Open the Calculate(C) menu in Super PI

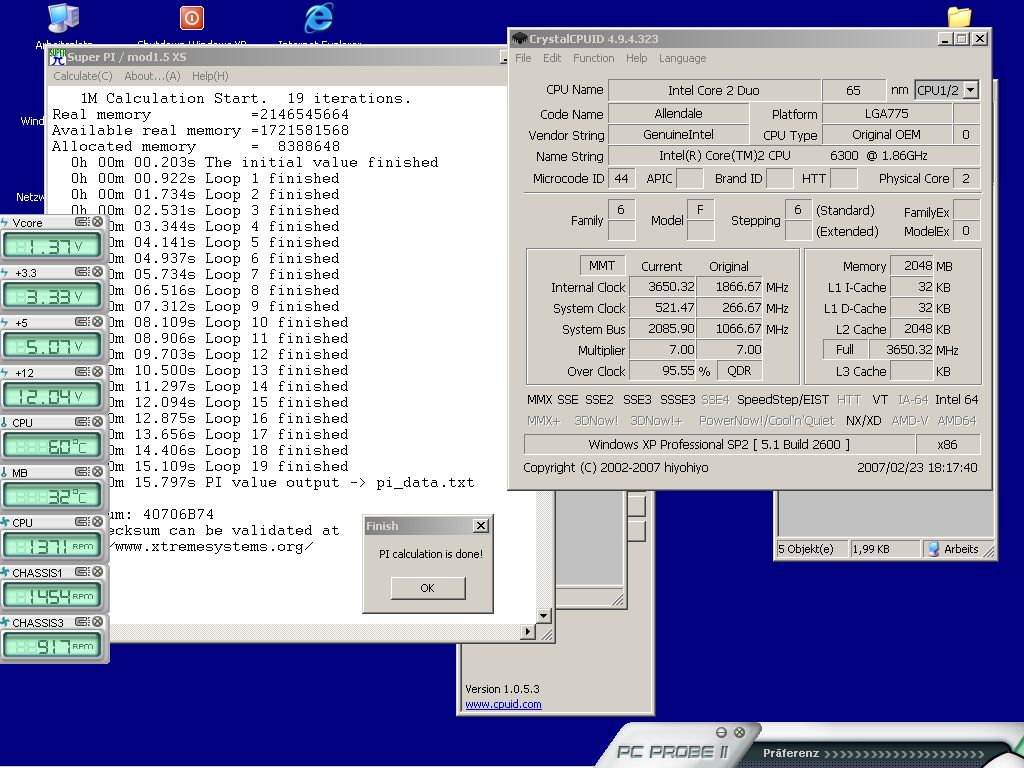(x=83, y=76)
